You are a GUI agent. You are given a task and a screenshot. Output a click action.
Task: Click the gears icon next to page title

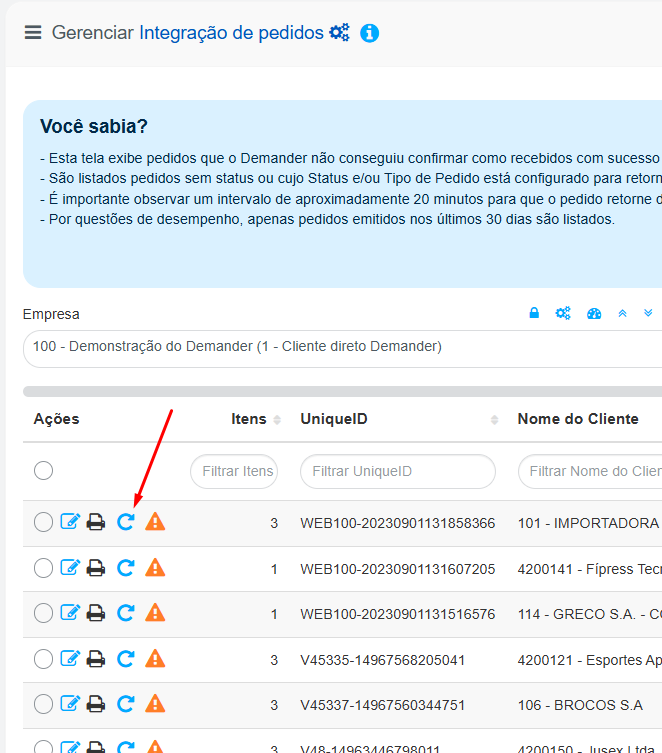pos(339,33)
